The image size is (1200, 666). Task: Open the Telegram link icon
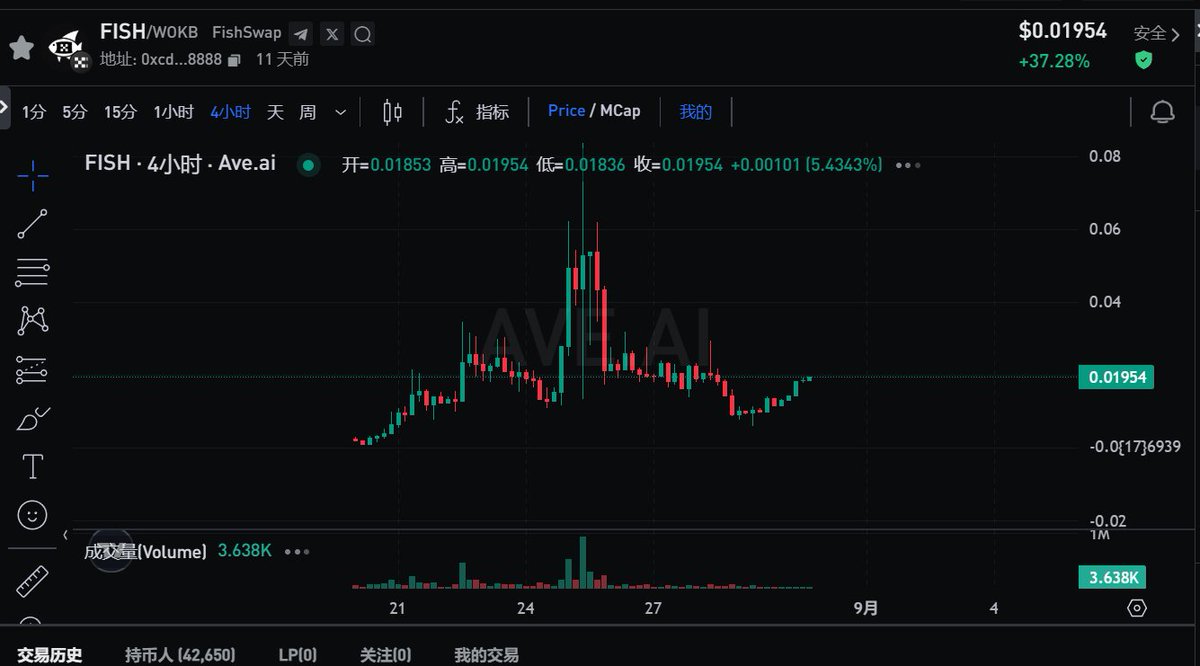301,34
